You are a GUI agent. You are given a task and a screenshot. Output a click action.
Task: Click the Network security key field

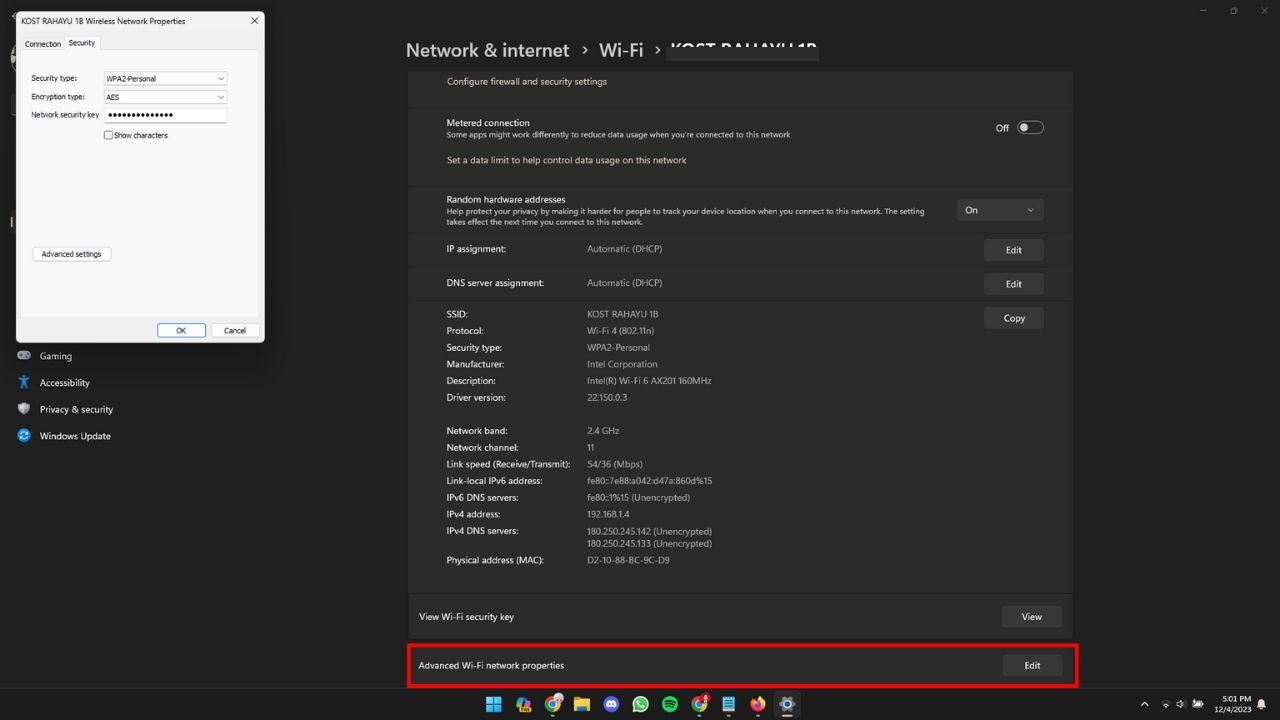(165, 115)
